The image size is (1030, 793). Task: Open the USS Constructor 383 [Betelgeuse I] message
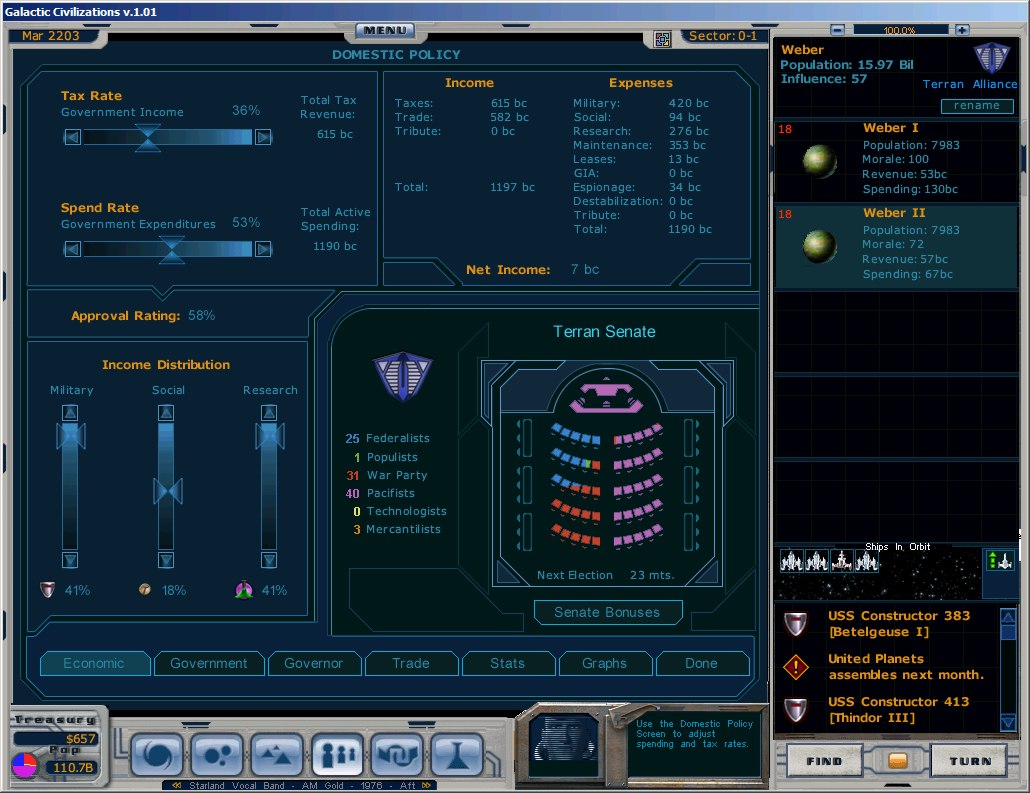click(x=899, y=624)
